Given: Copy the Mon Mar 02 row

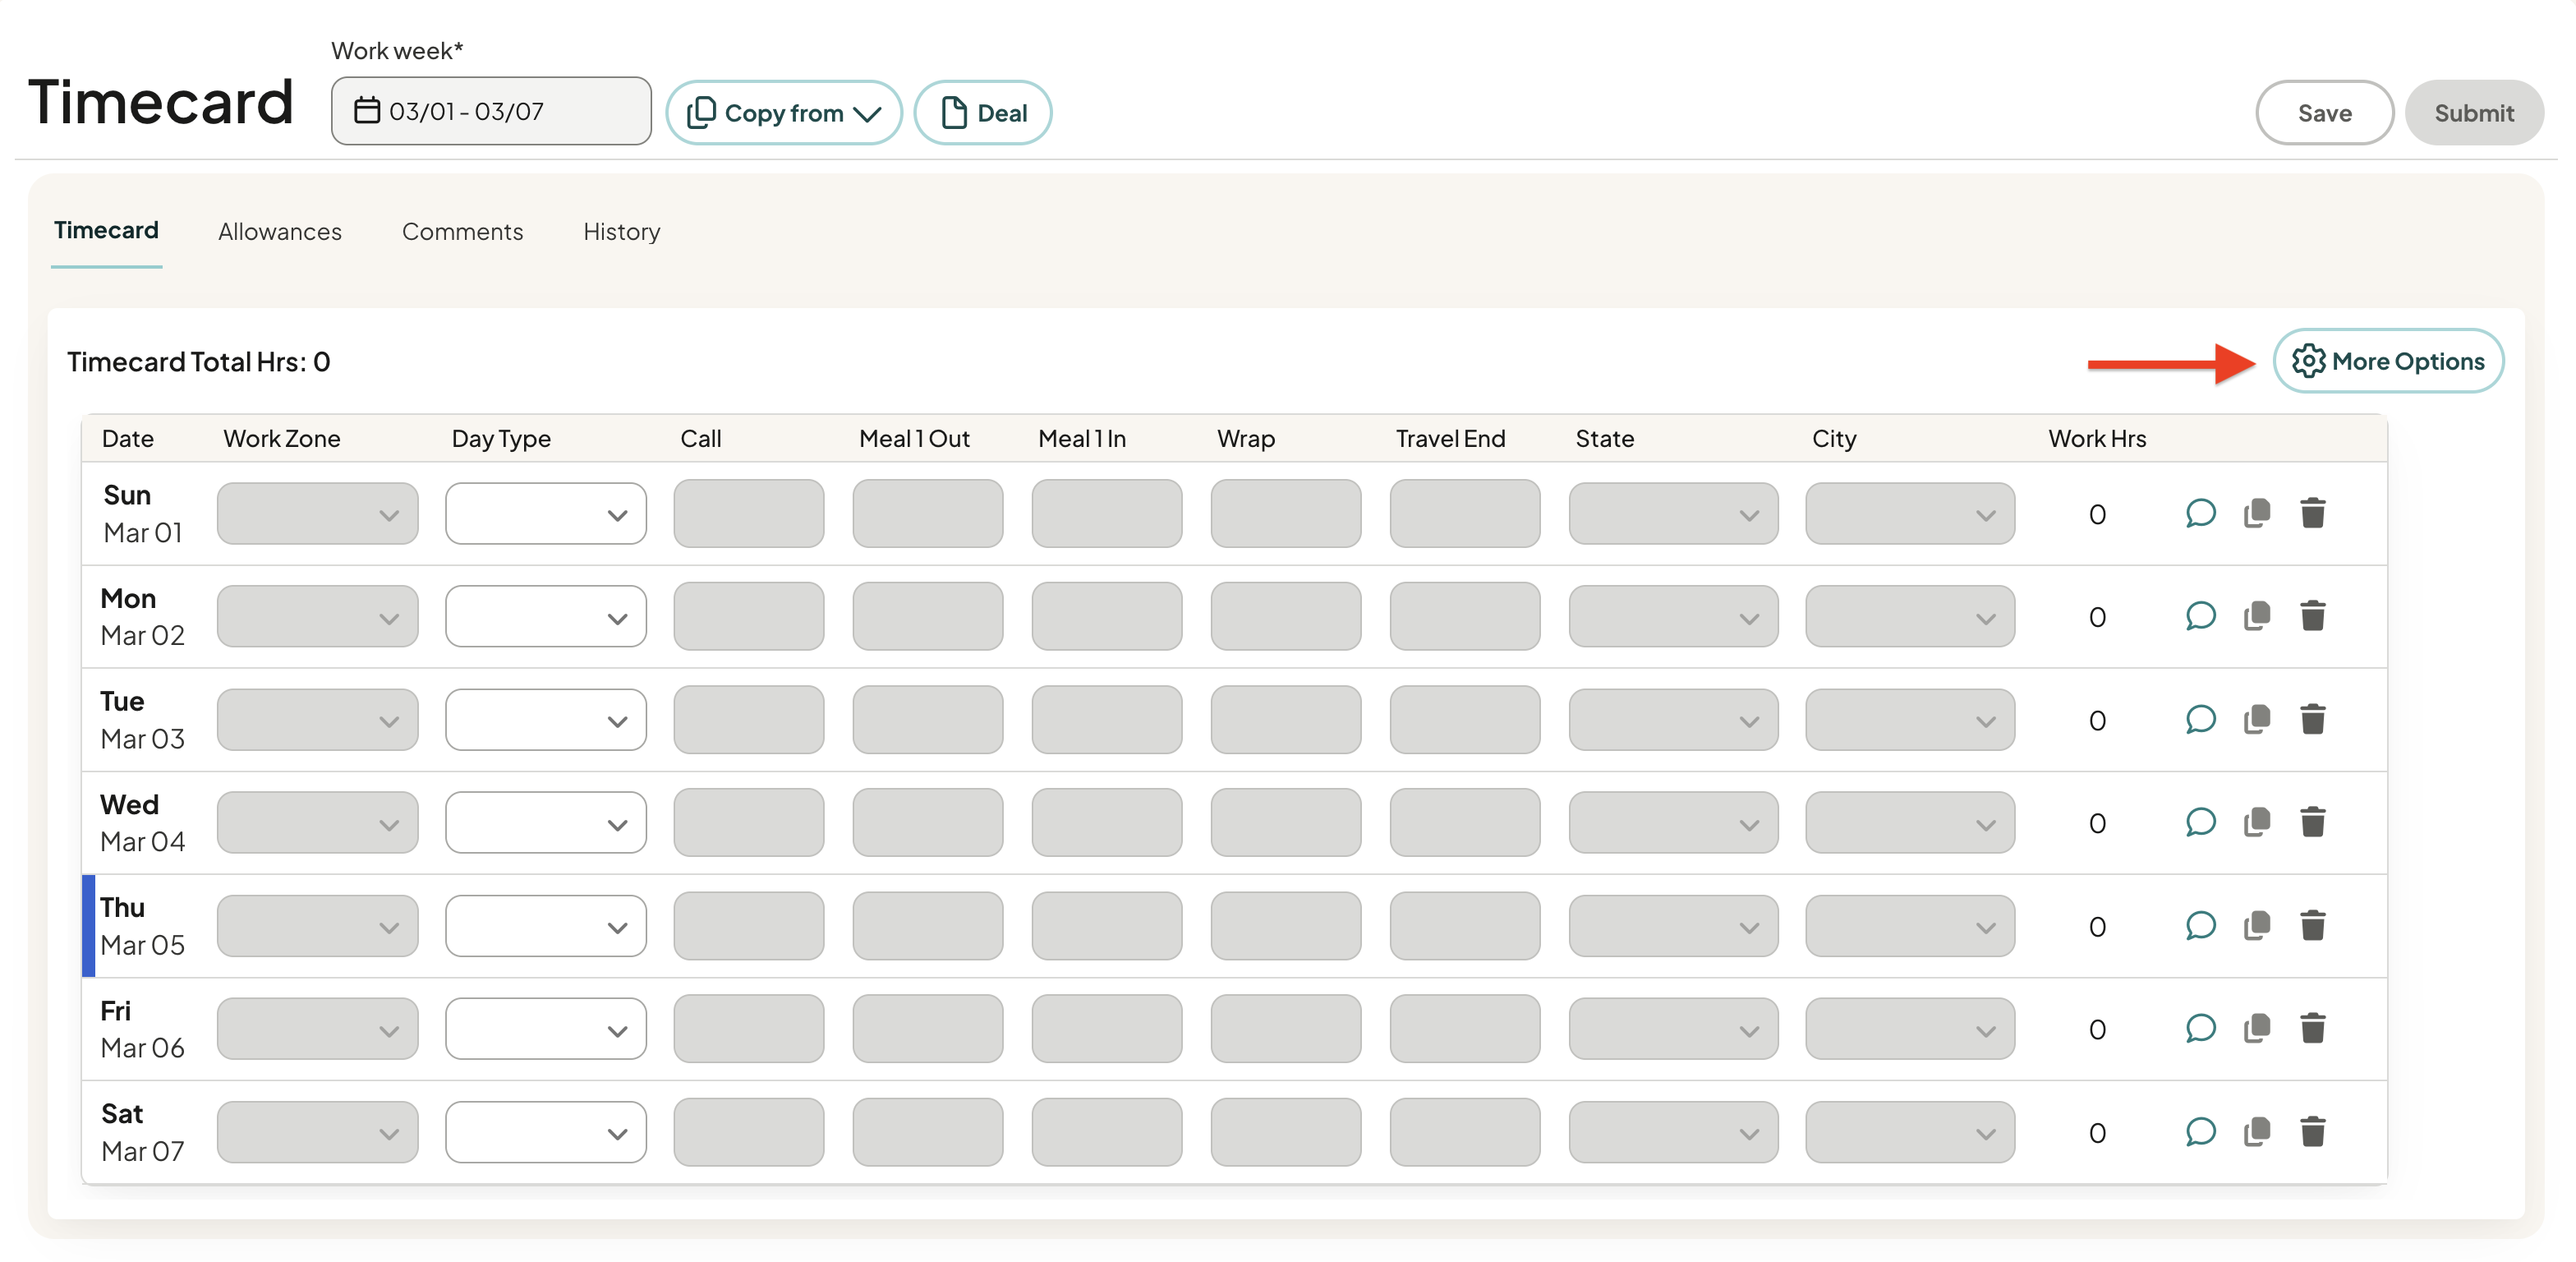Looking at the screenshot, I should [x=2257, y=616].
